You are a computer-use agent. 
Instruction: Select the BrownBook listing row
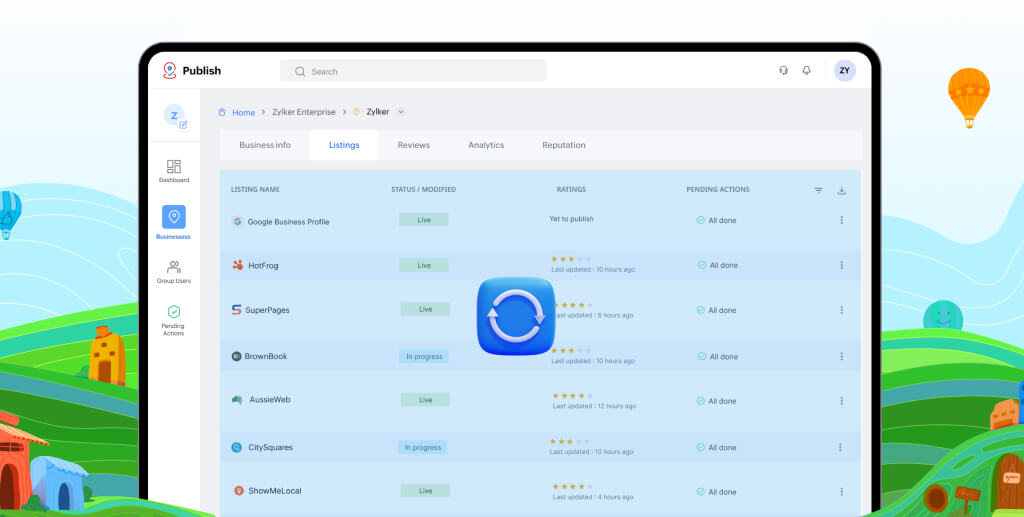265,356
